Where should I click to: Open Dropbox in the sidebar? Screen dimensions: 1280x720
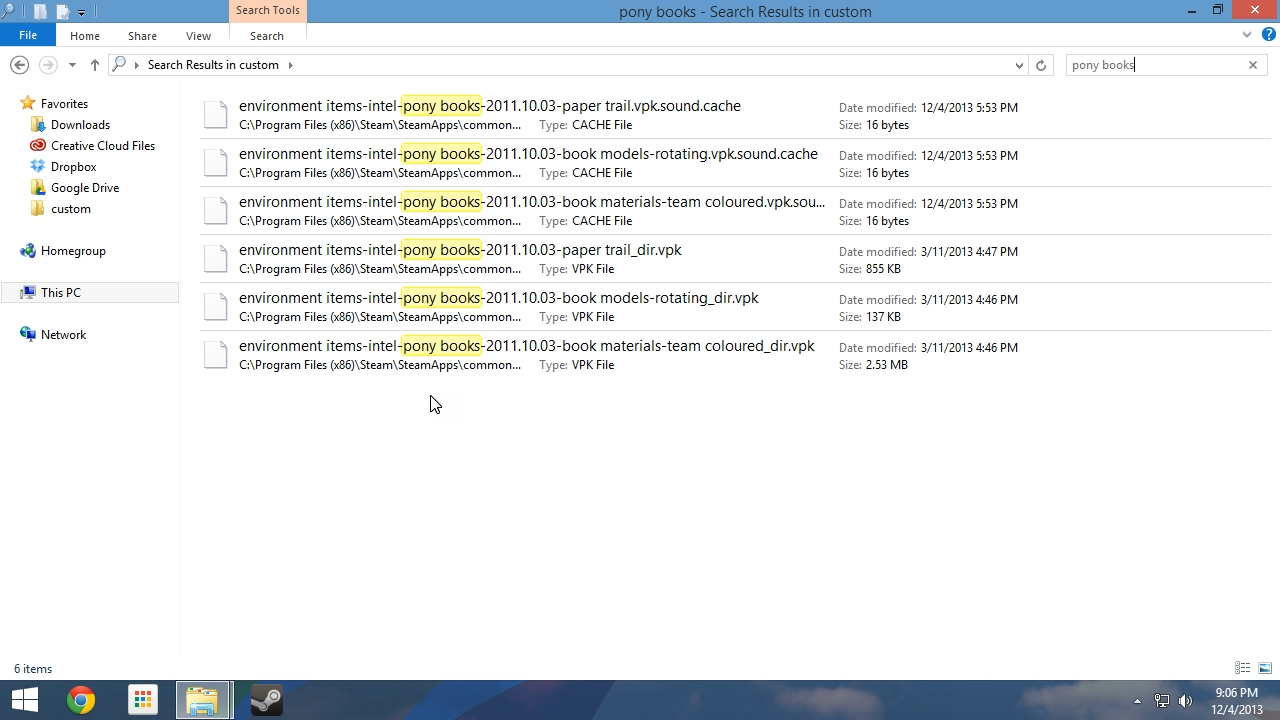pos(74,167)
